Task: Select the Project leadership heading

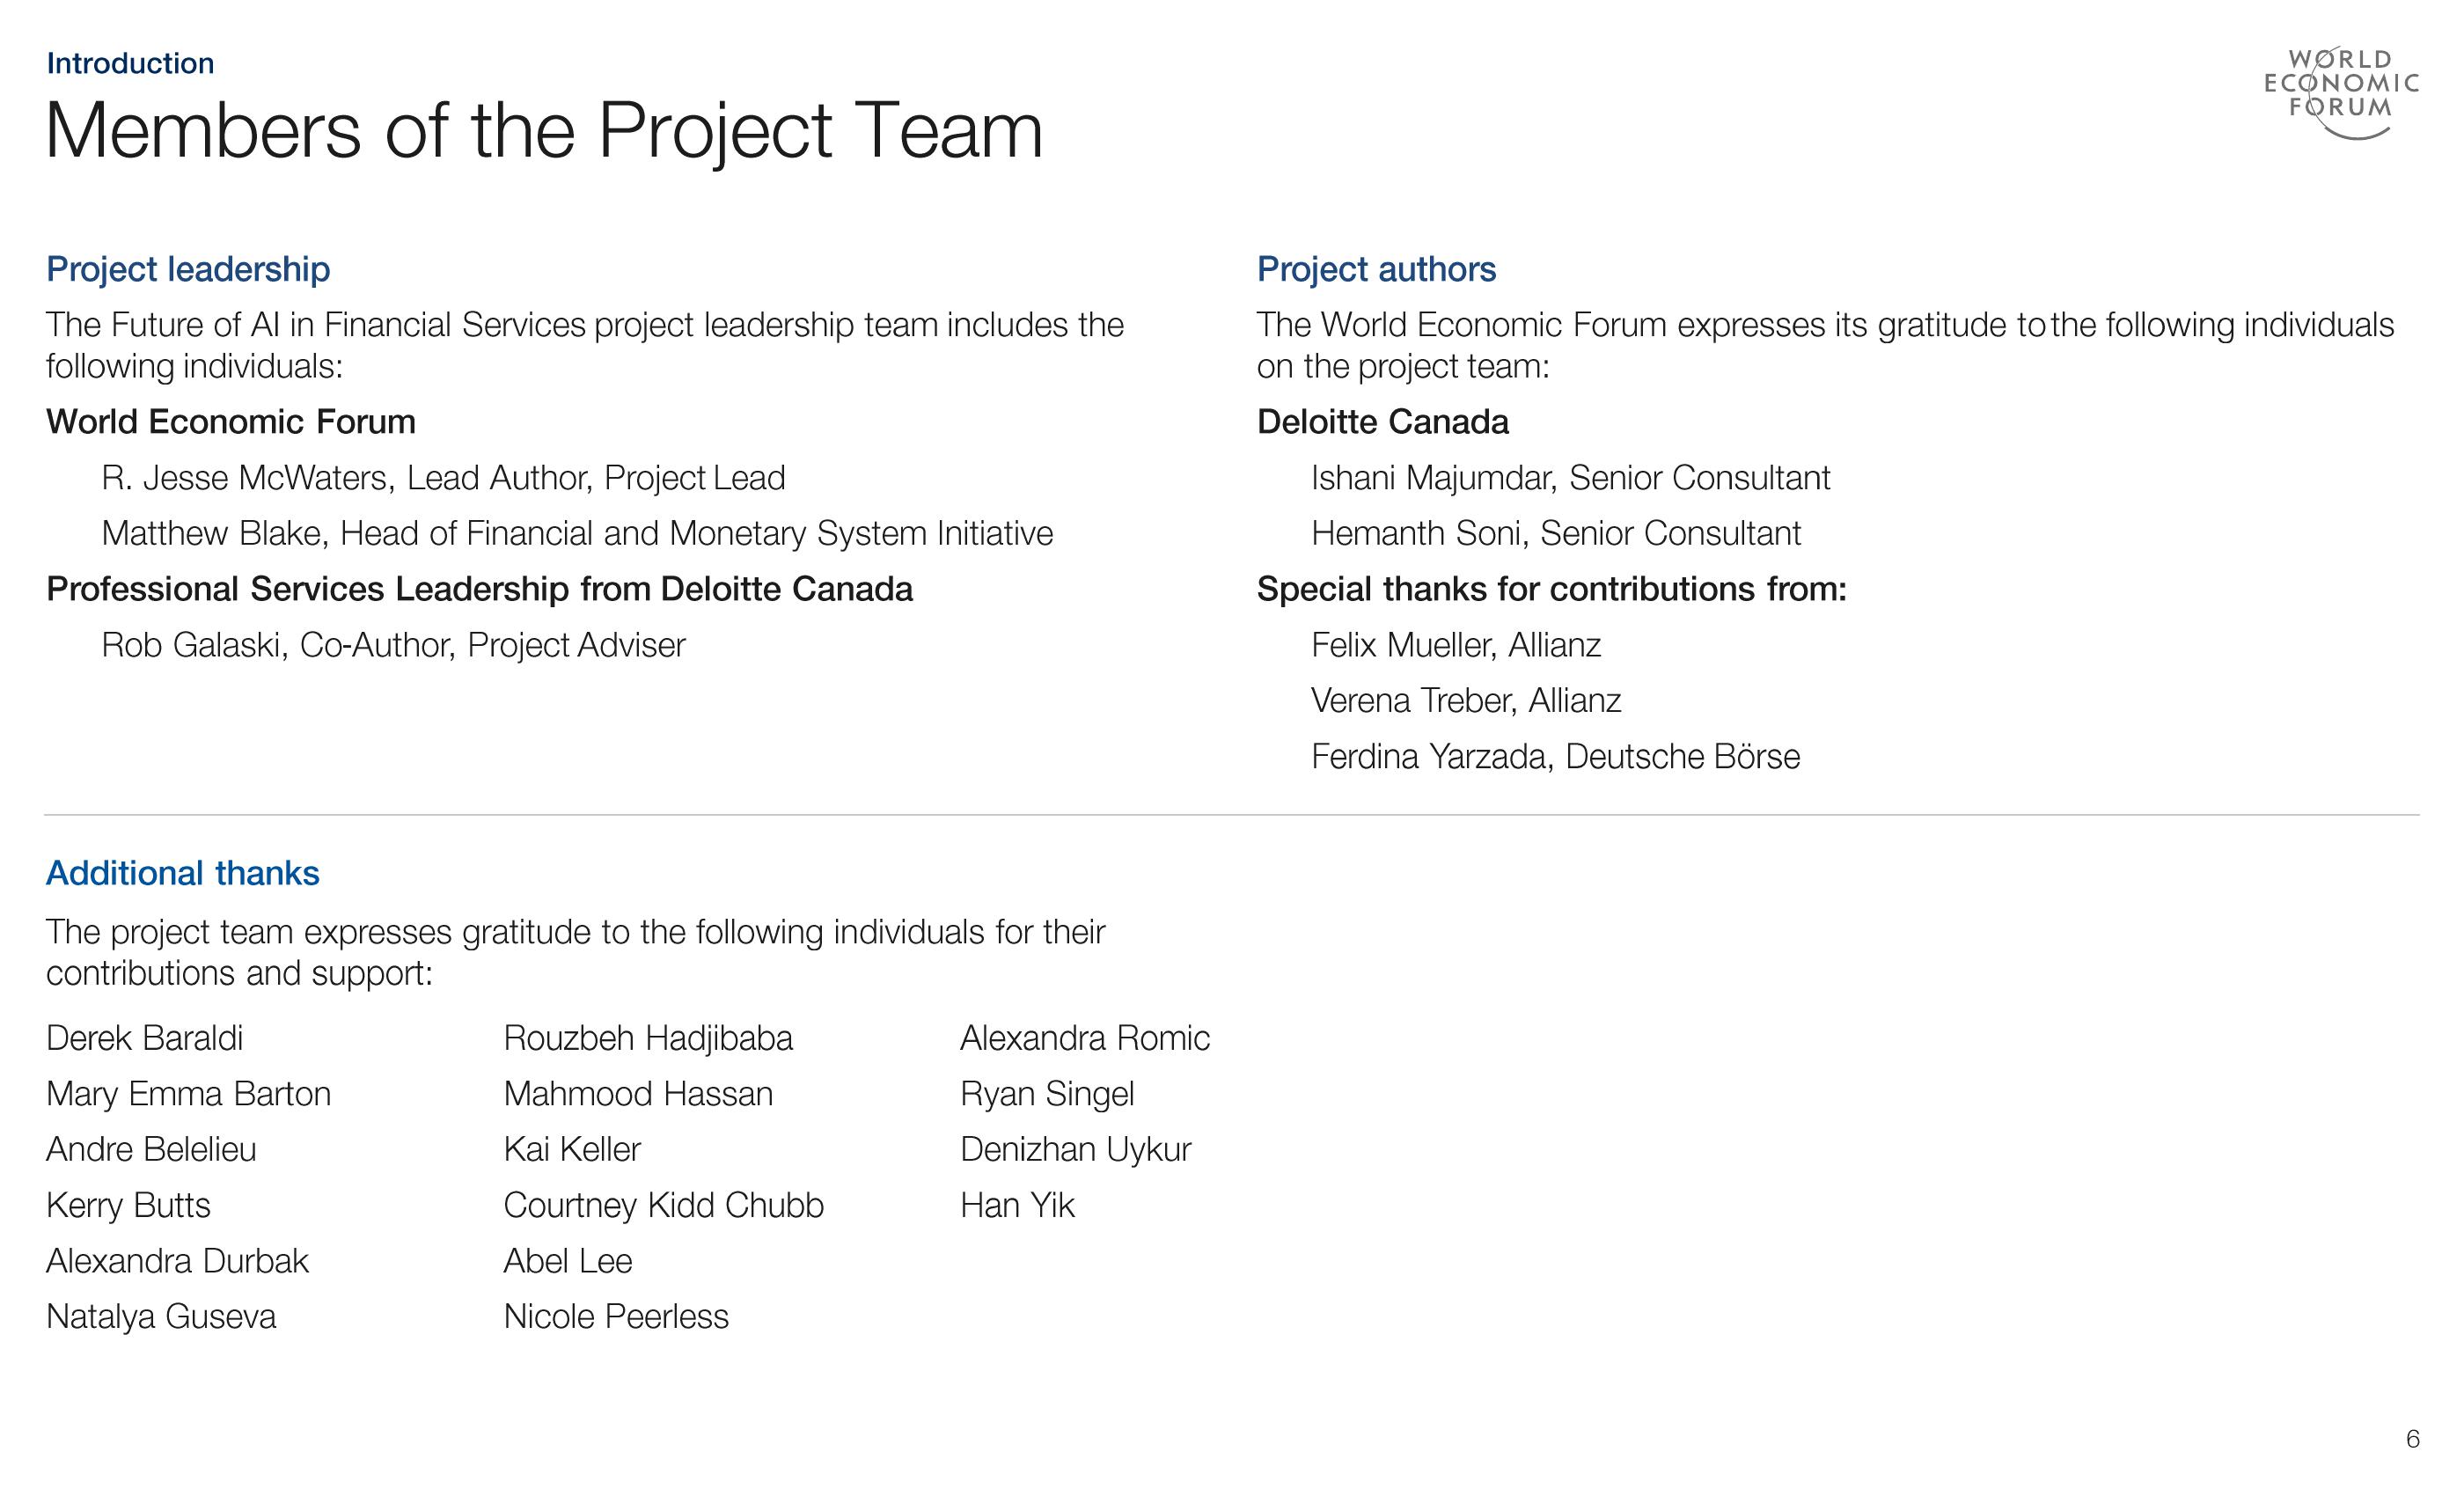Action: click(188, 270)
